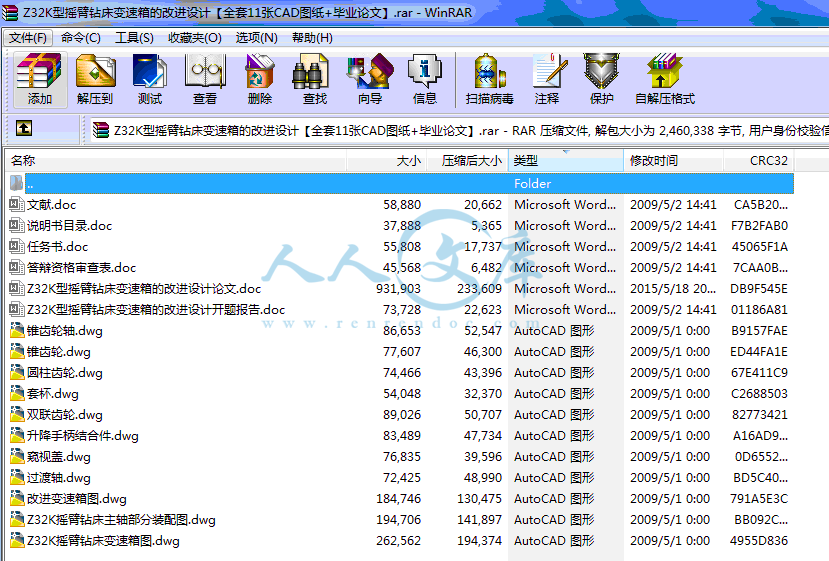Viewport: 829px width, 561px height.
Task: Click CRC32 value 791A5E3C
Action: [759, 499]
